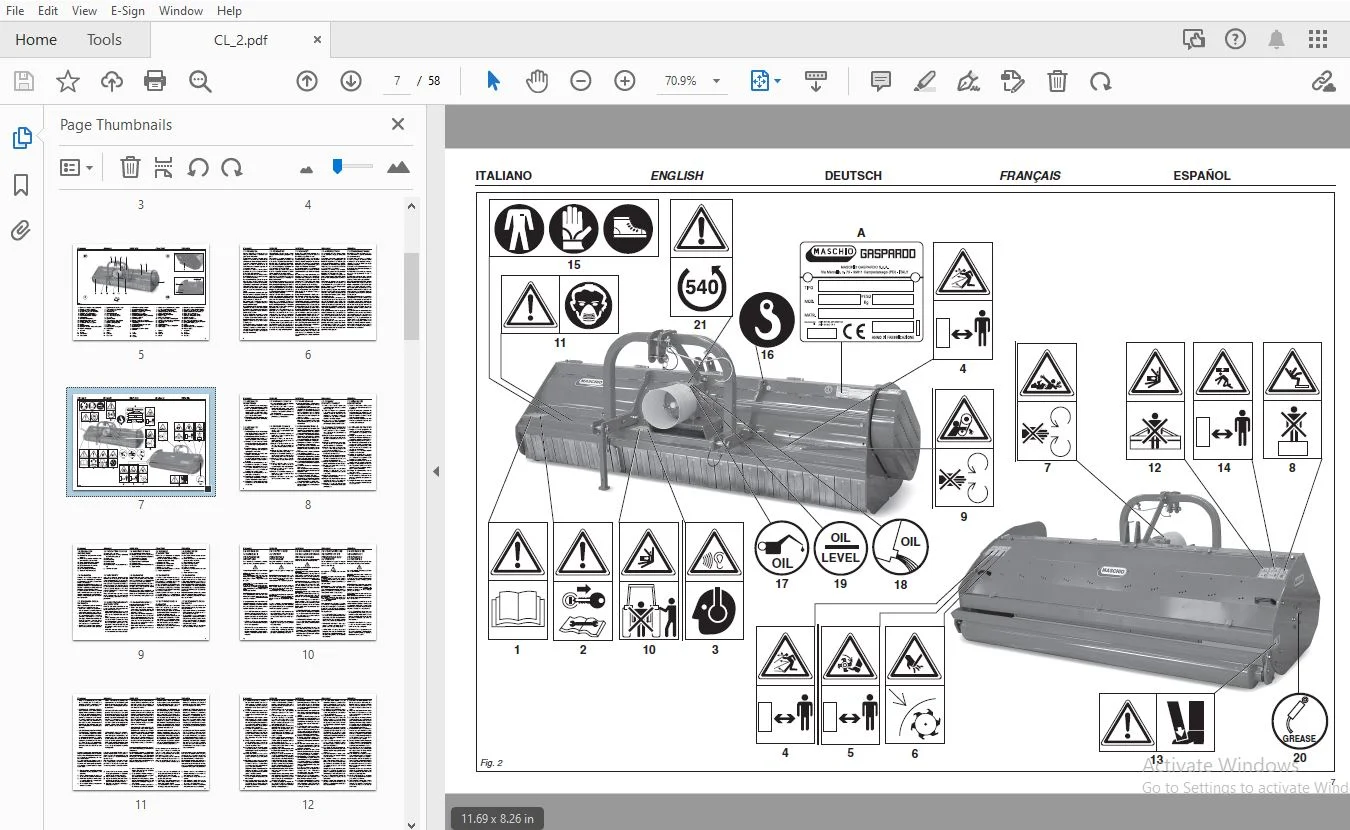
Task: Add a sticky note comment
Action: click(x=881, y=81)
